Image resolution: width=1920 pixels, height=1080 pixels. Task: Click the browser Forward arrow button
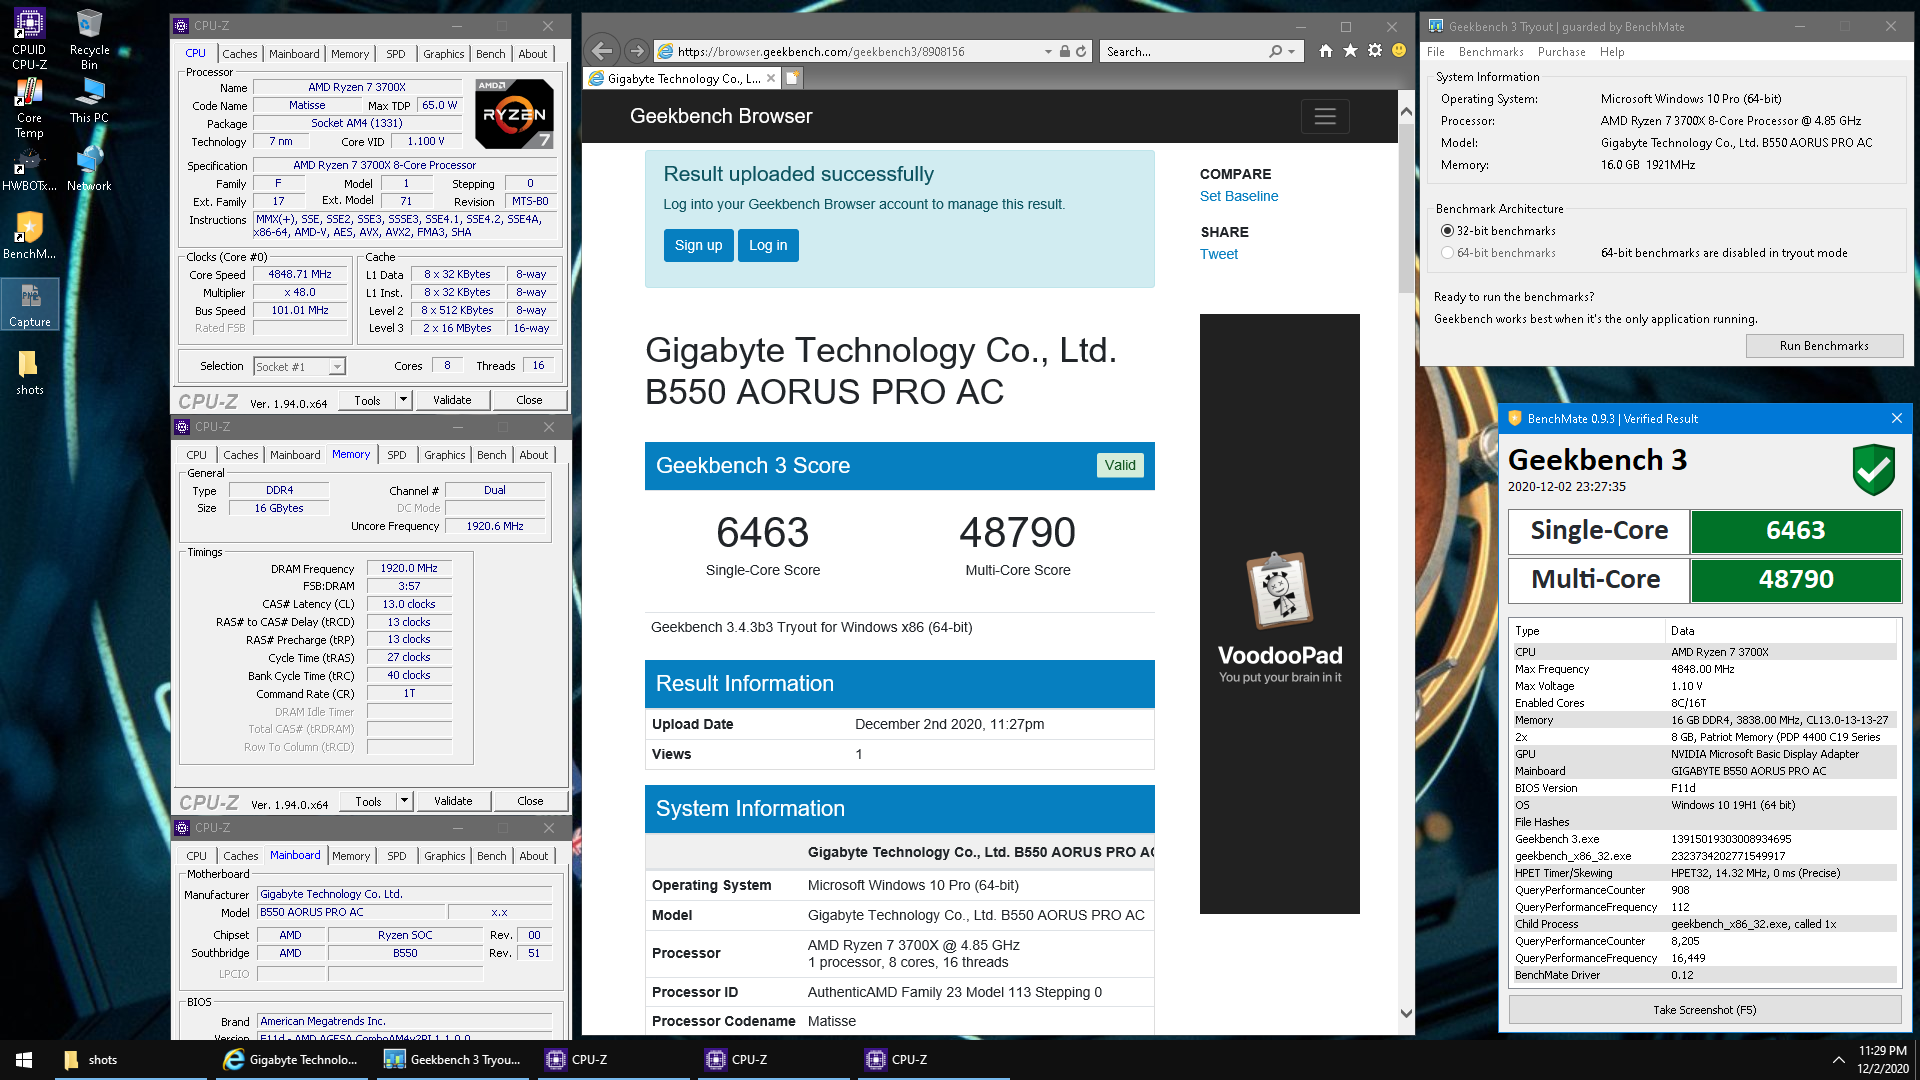pos(636,51)
